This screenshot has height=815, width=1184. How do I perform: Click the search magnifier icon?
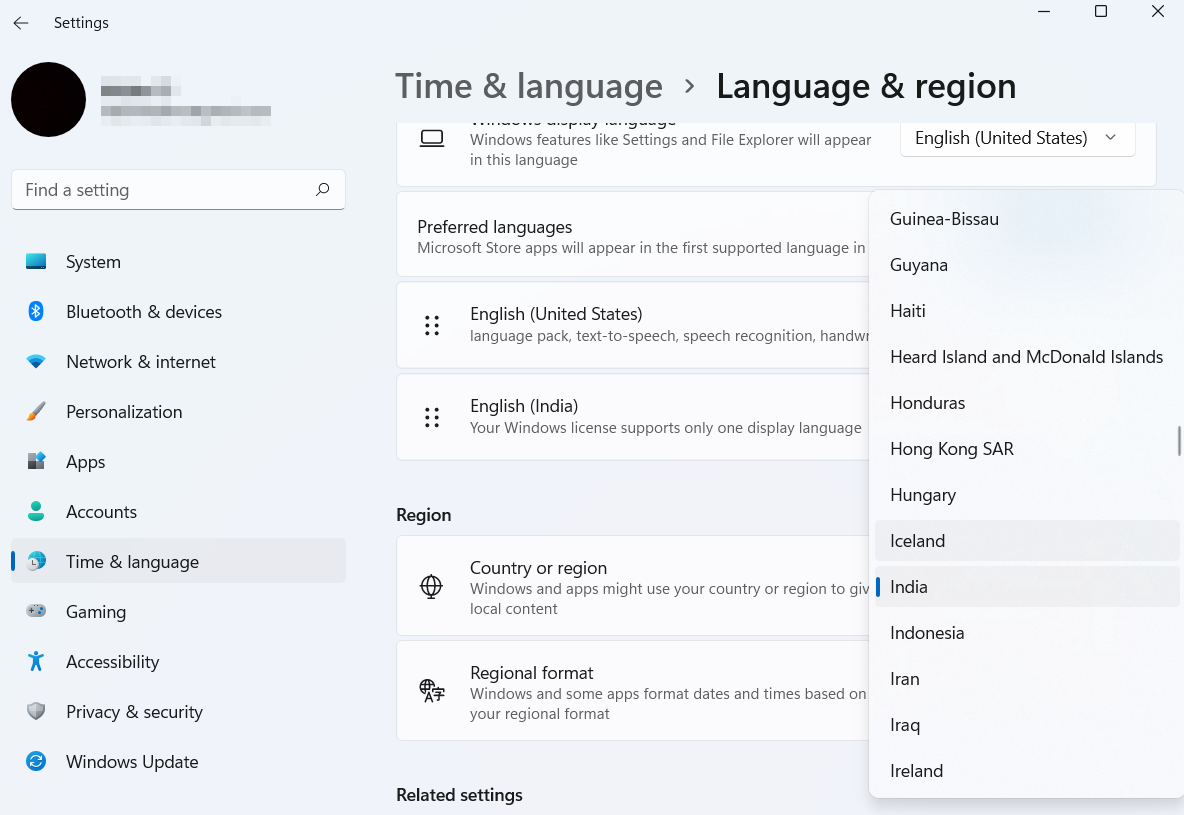[x=322, y=189]
